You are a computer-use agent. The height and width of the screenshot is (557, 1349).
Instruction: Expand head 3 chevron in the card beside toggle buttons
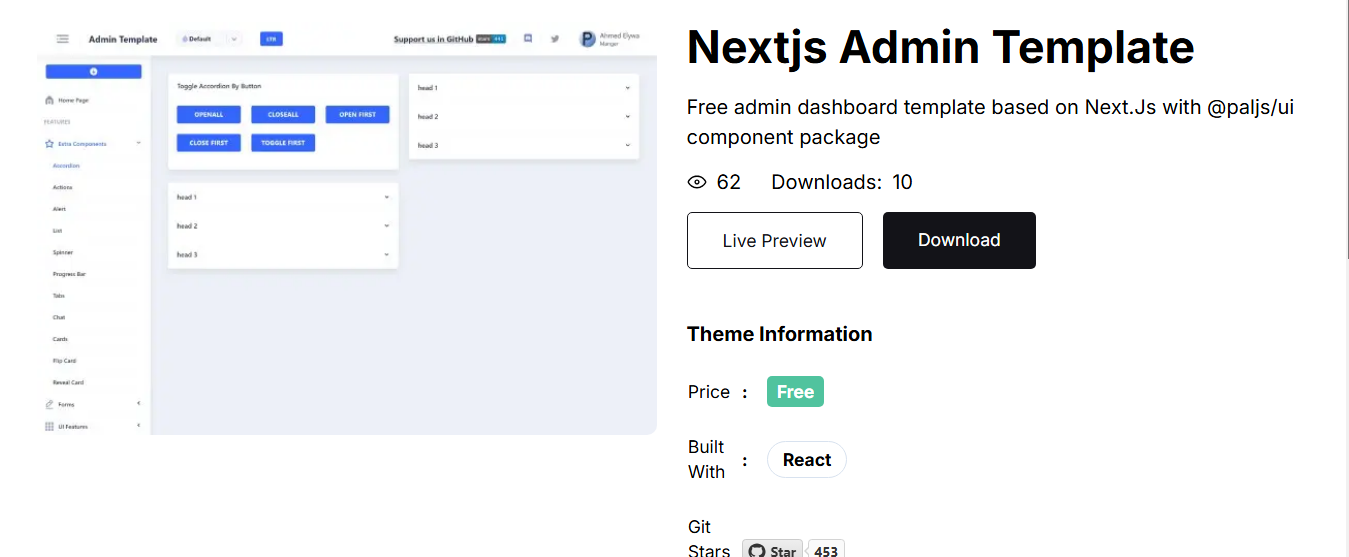click(628, 146)
